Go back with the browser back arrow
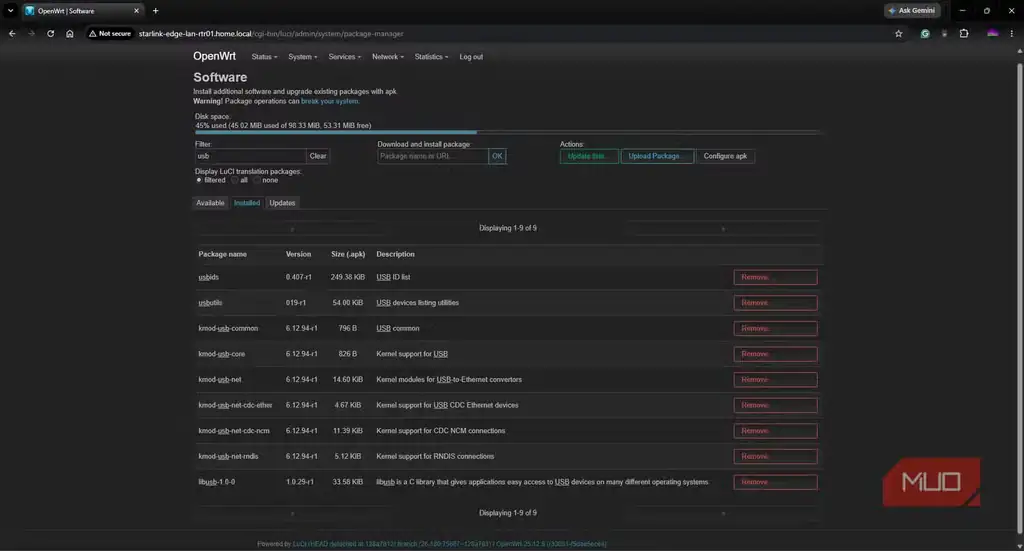This screenshot has height=551, width=1024. (12, 33)
